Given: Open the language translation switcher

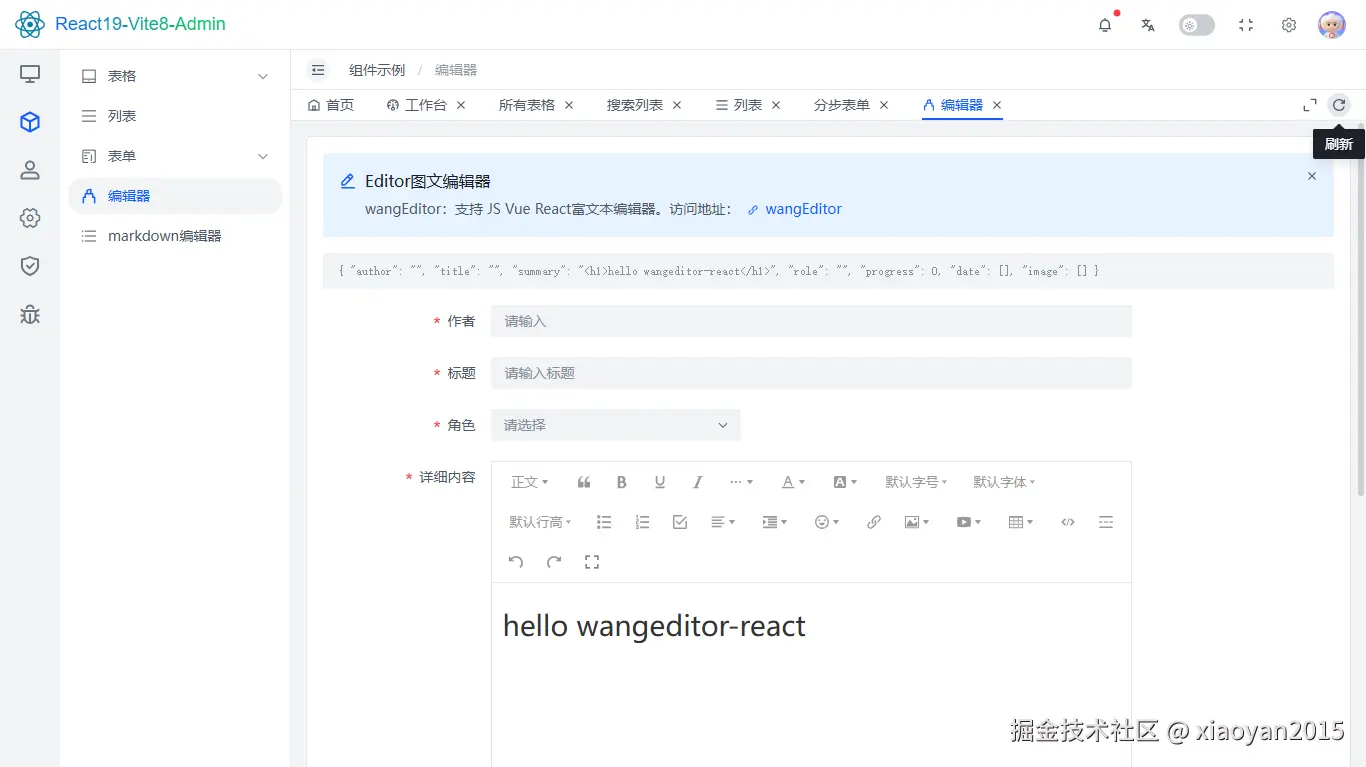Looking at the screenshot, I should coord(1148,25).
